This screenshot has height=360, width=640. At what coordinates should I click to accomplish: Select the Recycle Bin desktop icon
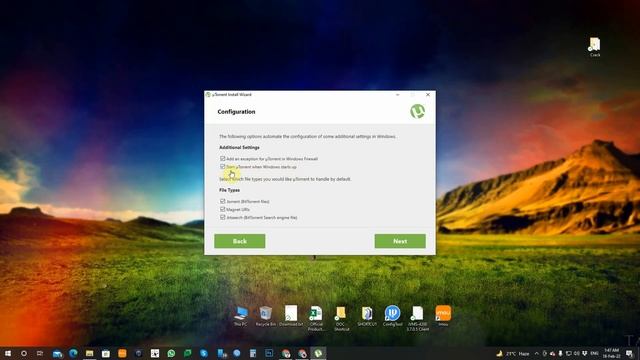(x=266, y=316)
